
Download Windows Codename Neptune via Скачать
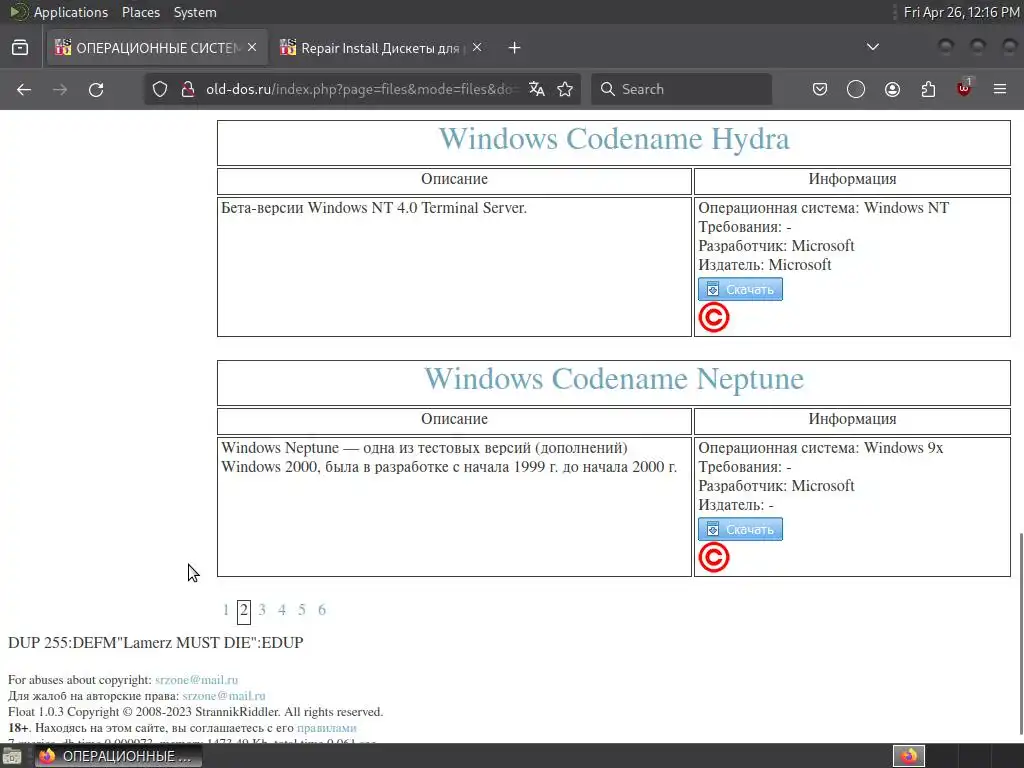click(740, 530)
